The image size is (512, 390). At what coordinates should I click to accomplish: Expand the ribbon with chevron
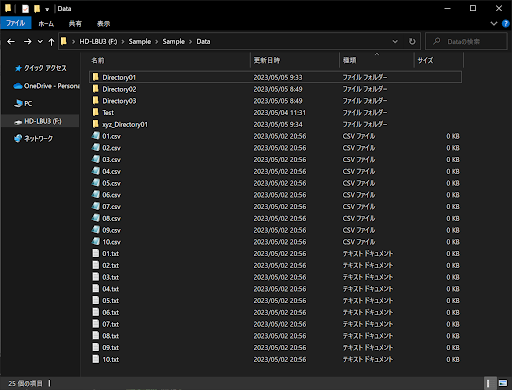[x=494, y=24]
